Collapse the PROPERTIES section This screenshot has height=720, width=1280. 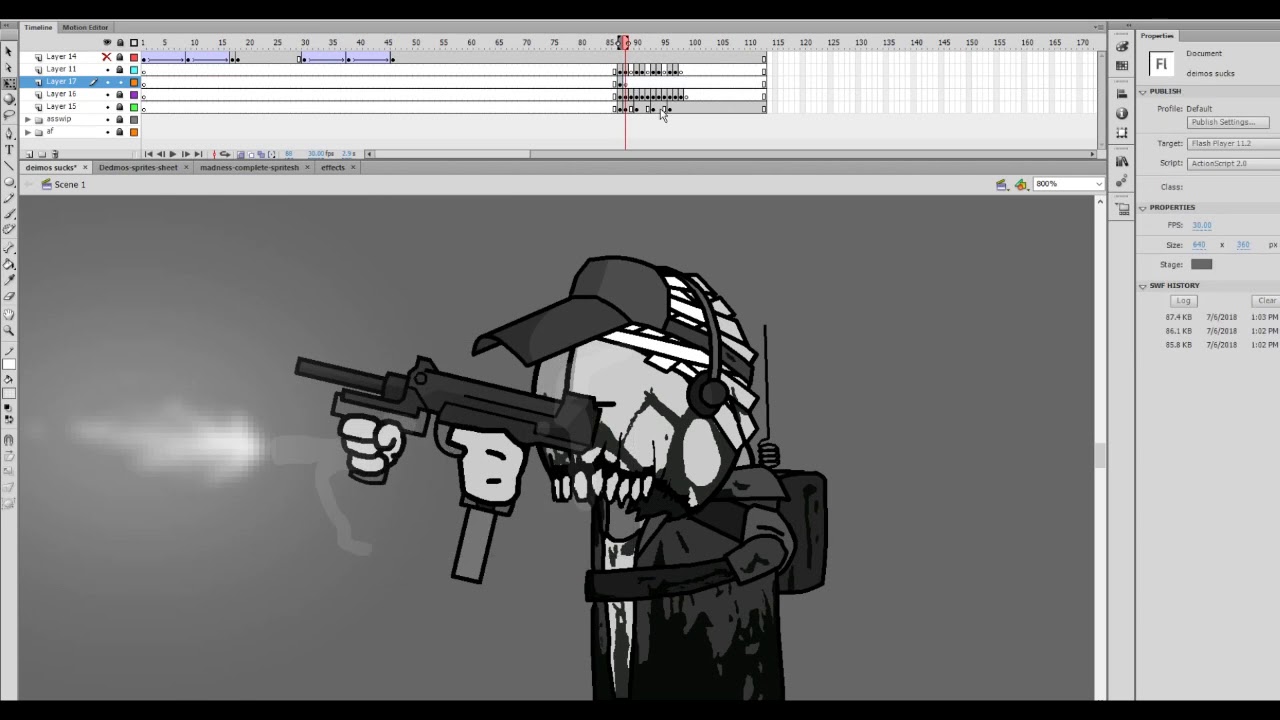click(x=1143, y=207)
